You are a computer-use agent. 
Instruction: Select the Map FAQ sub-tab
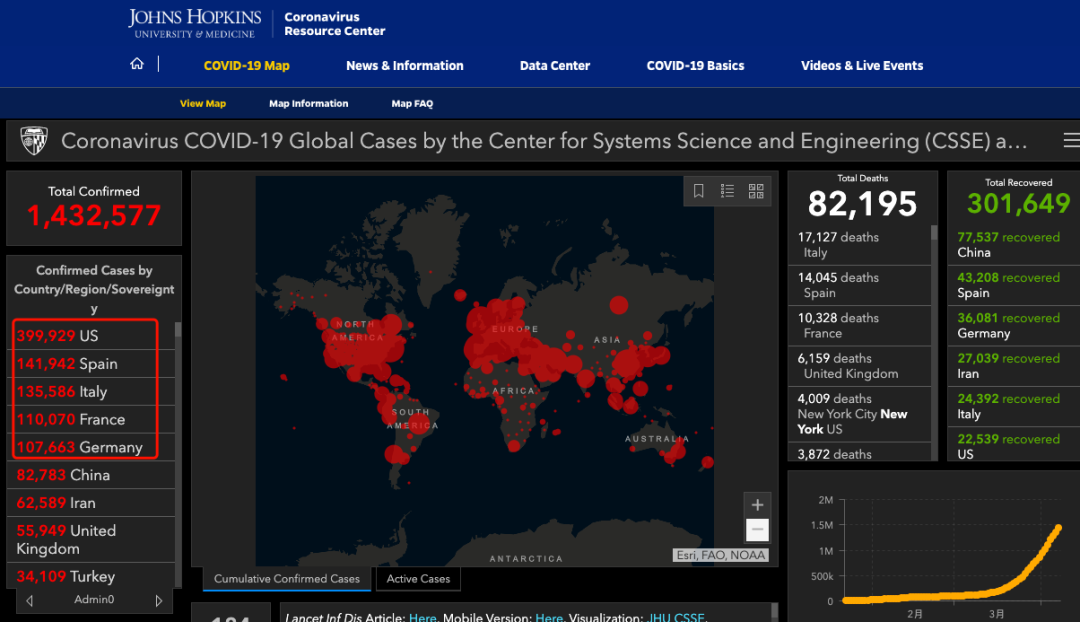pyautogui.click(x=412, y=103)
